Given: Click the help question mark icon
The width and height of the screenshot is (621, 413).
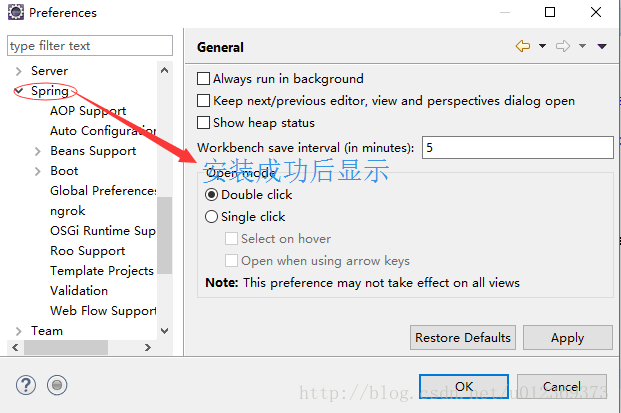Looking at the screenshot, I should click(26, 385).
